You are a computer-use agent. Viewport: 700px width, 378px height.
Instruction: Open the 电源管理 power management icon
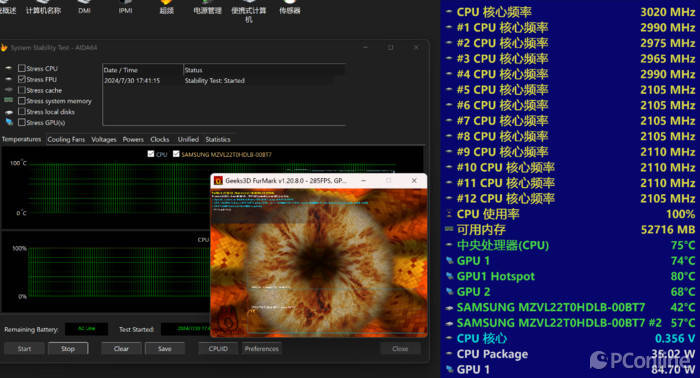[x=207, y=6]
